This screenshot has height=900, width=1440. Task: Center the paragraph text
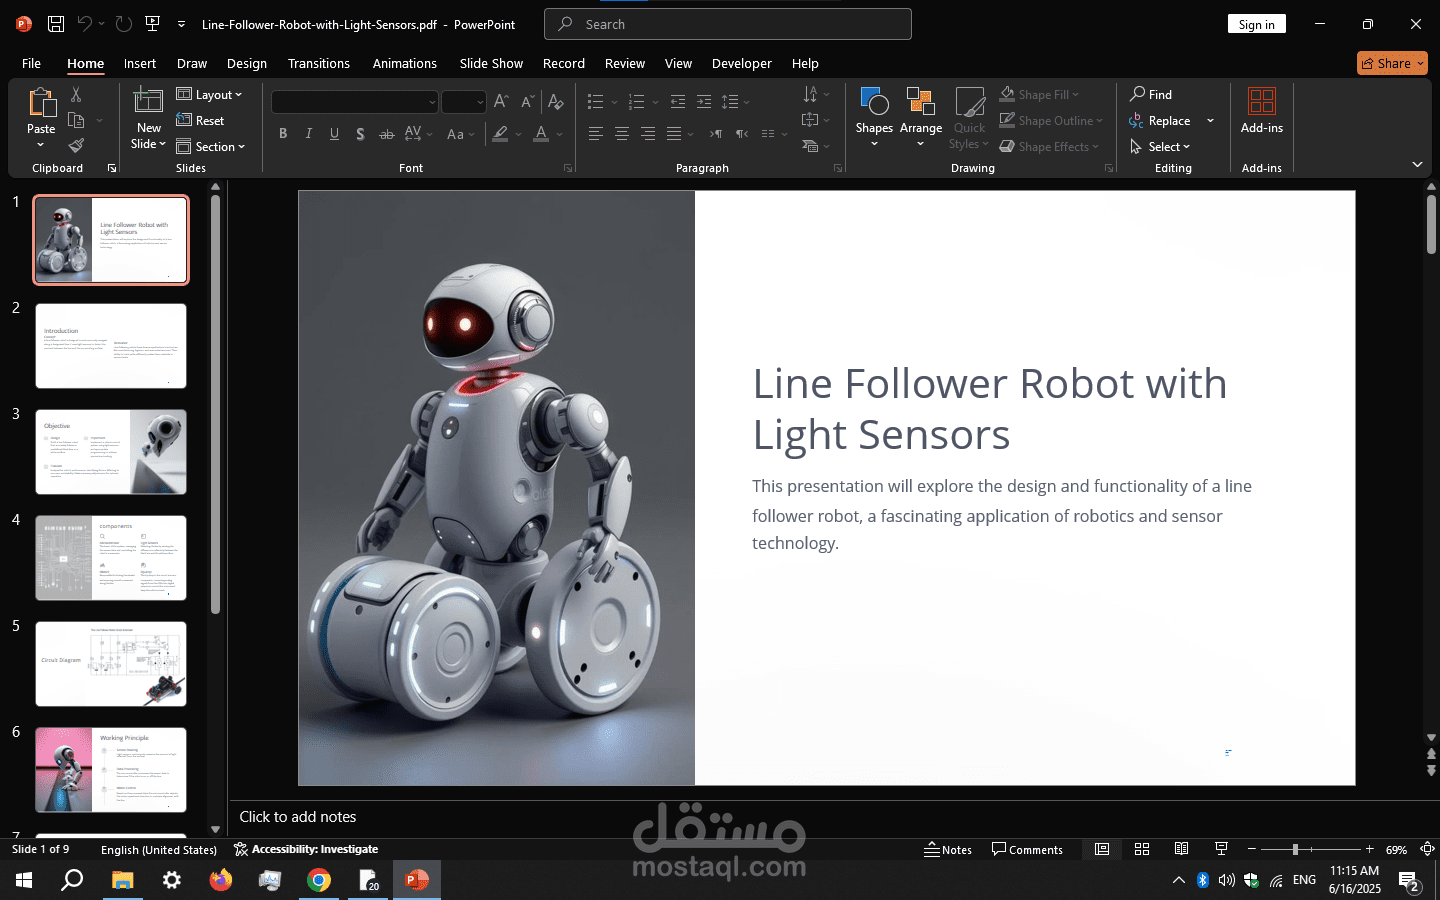tap(622, 134)
